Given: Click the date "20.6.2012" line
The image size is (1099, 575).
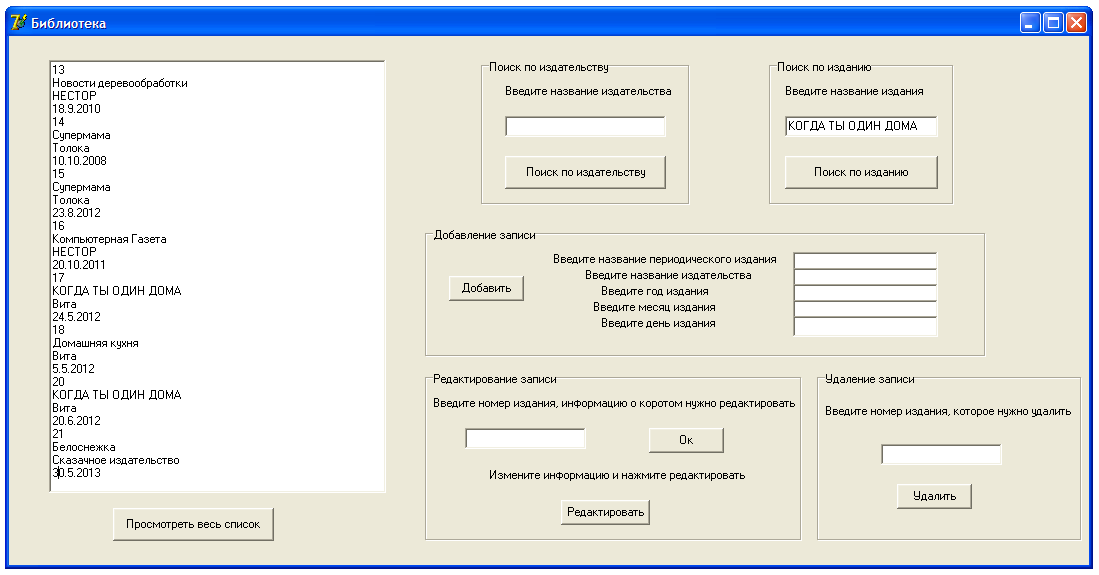Looking at the screenshot, I should pos(76,421).
